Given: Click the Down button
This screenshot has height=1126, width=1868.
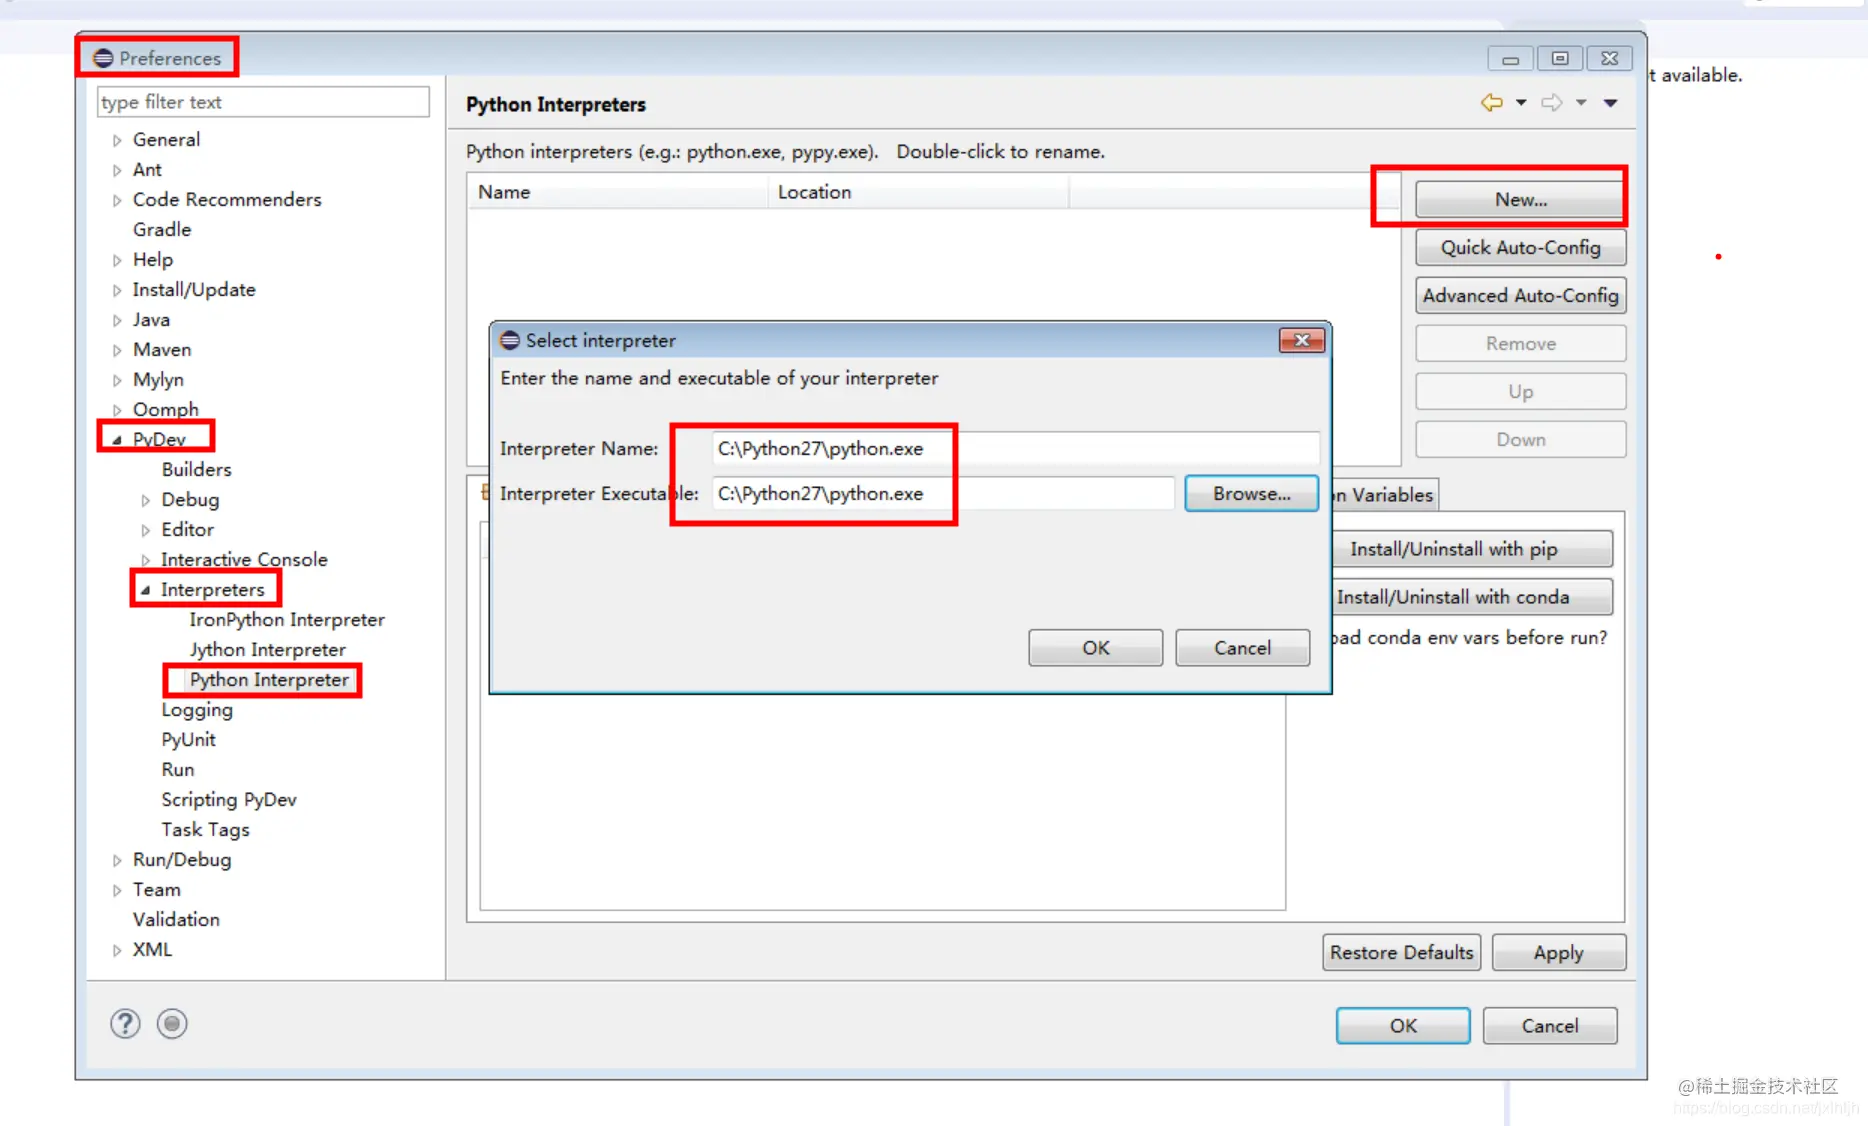Looking at the screenshot, I should (x=1520, y=439).
